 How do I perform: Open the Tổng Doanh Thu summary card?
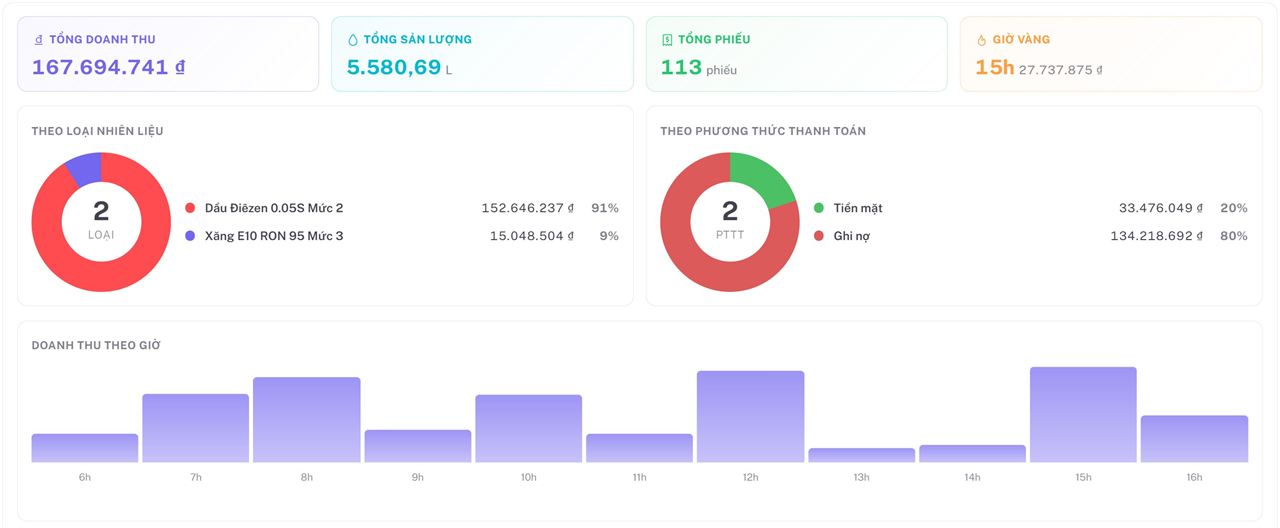point(168,54)
